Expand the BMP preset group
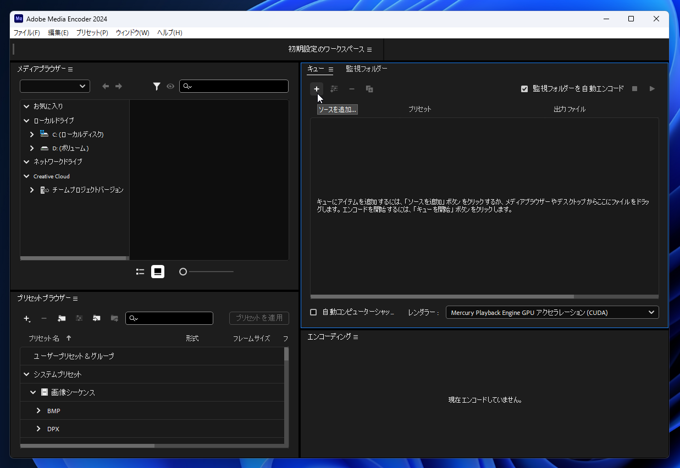 39,411
